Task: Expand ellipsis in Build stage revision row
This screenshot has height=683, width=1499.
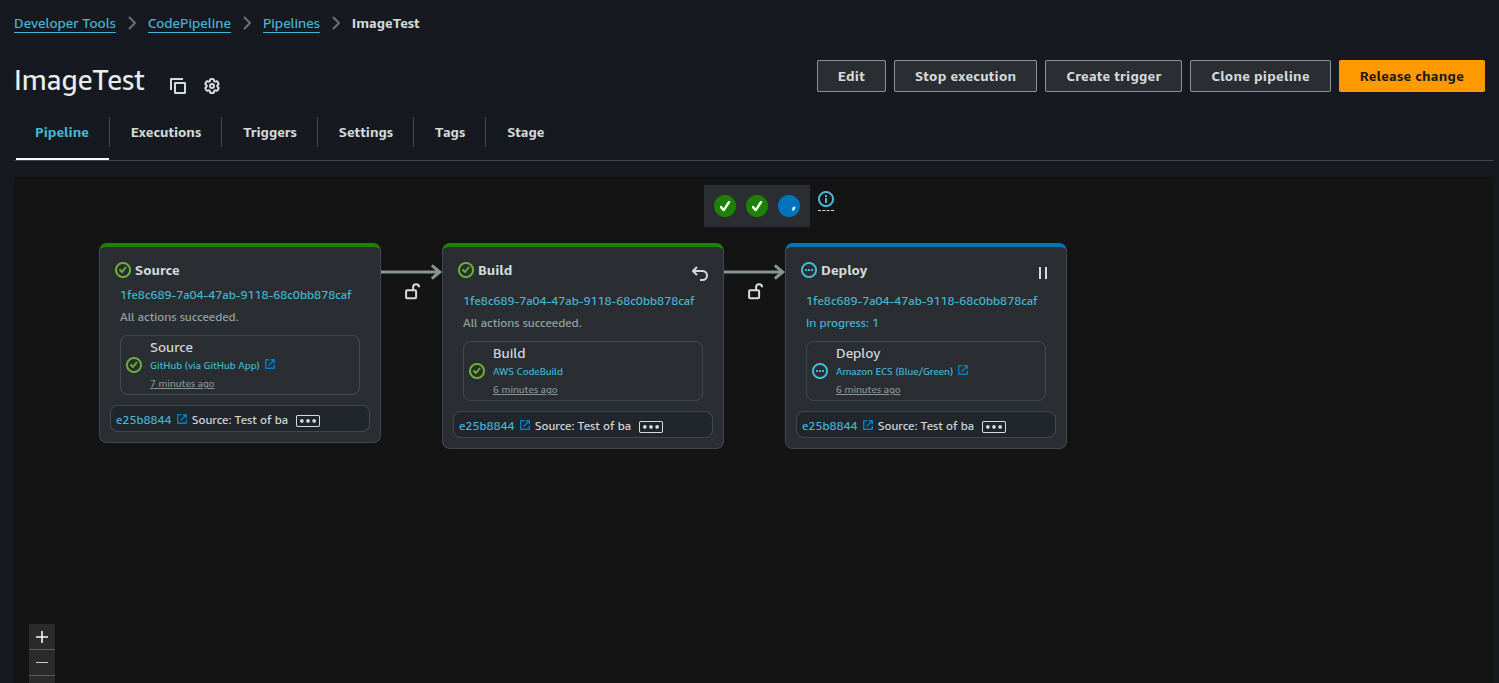Action: tap(651, 427)
